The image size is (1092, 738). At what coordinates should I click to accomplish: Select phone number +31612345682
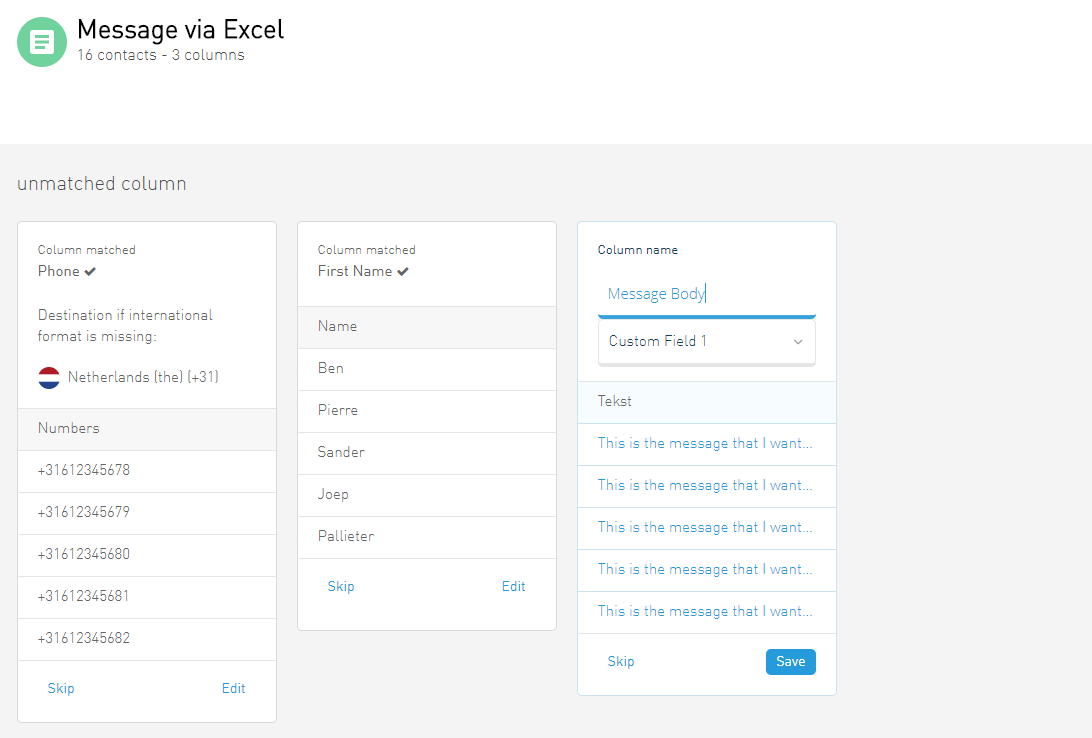(147, 638)
